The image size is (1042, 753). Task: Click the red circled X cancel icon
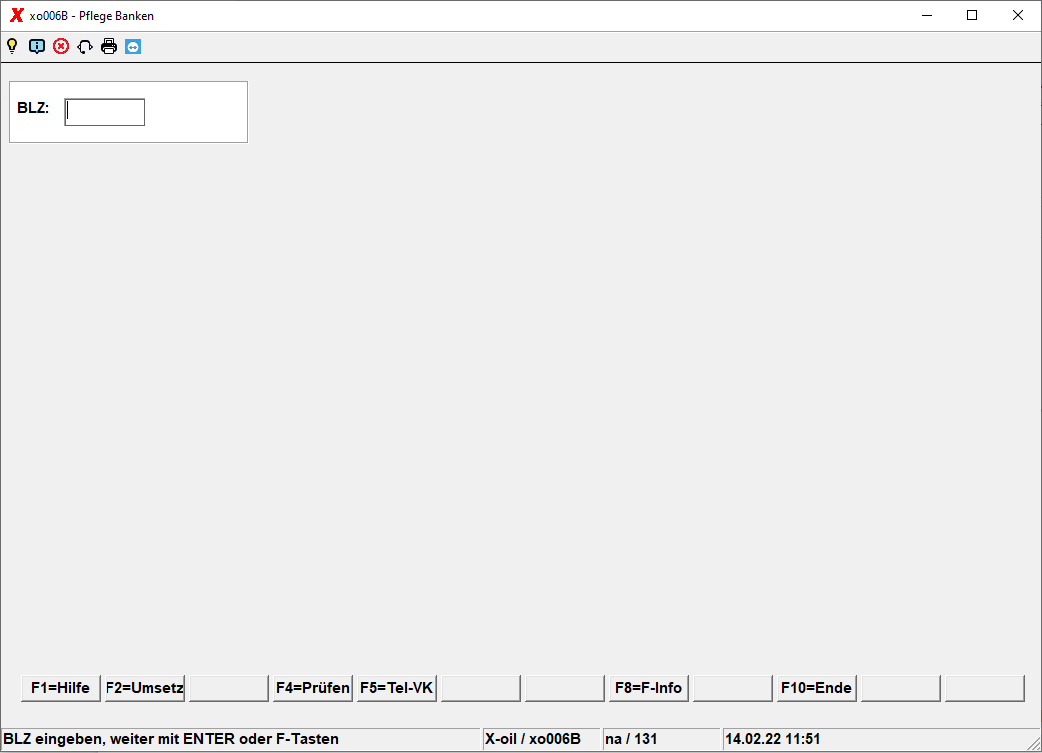point(61,47)
